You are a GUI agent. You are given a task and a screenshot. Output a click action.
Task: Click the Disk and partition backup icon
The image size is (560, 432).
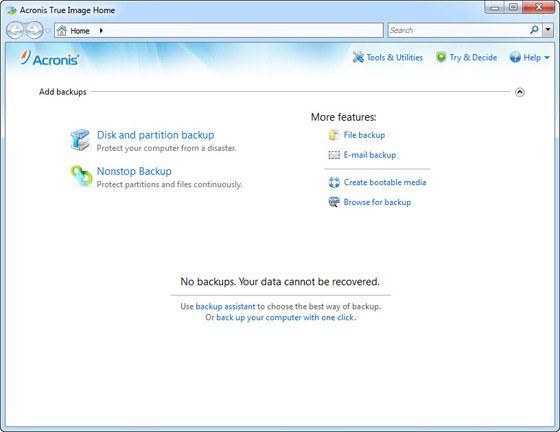click(80, 140)
